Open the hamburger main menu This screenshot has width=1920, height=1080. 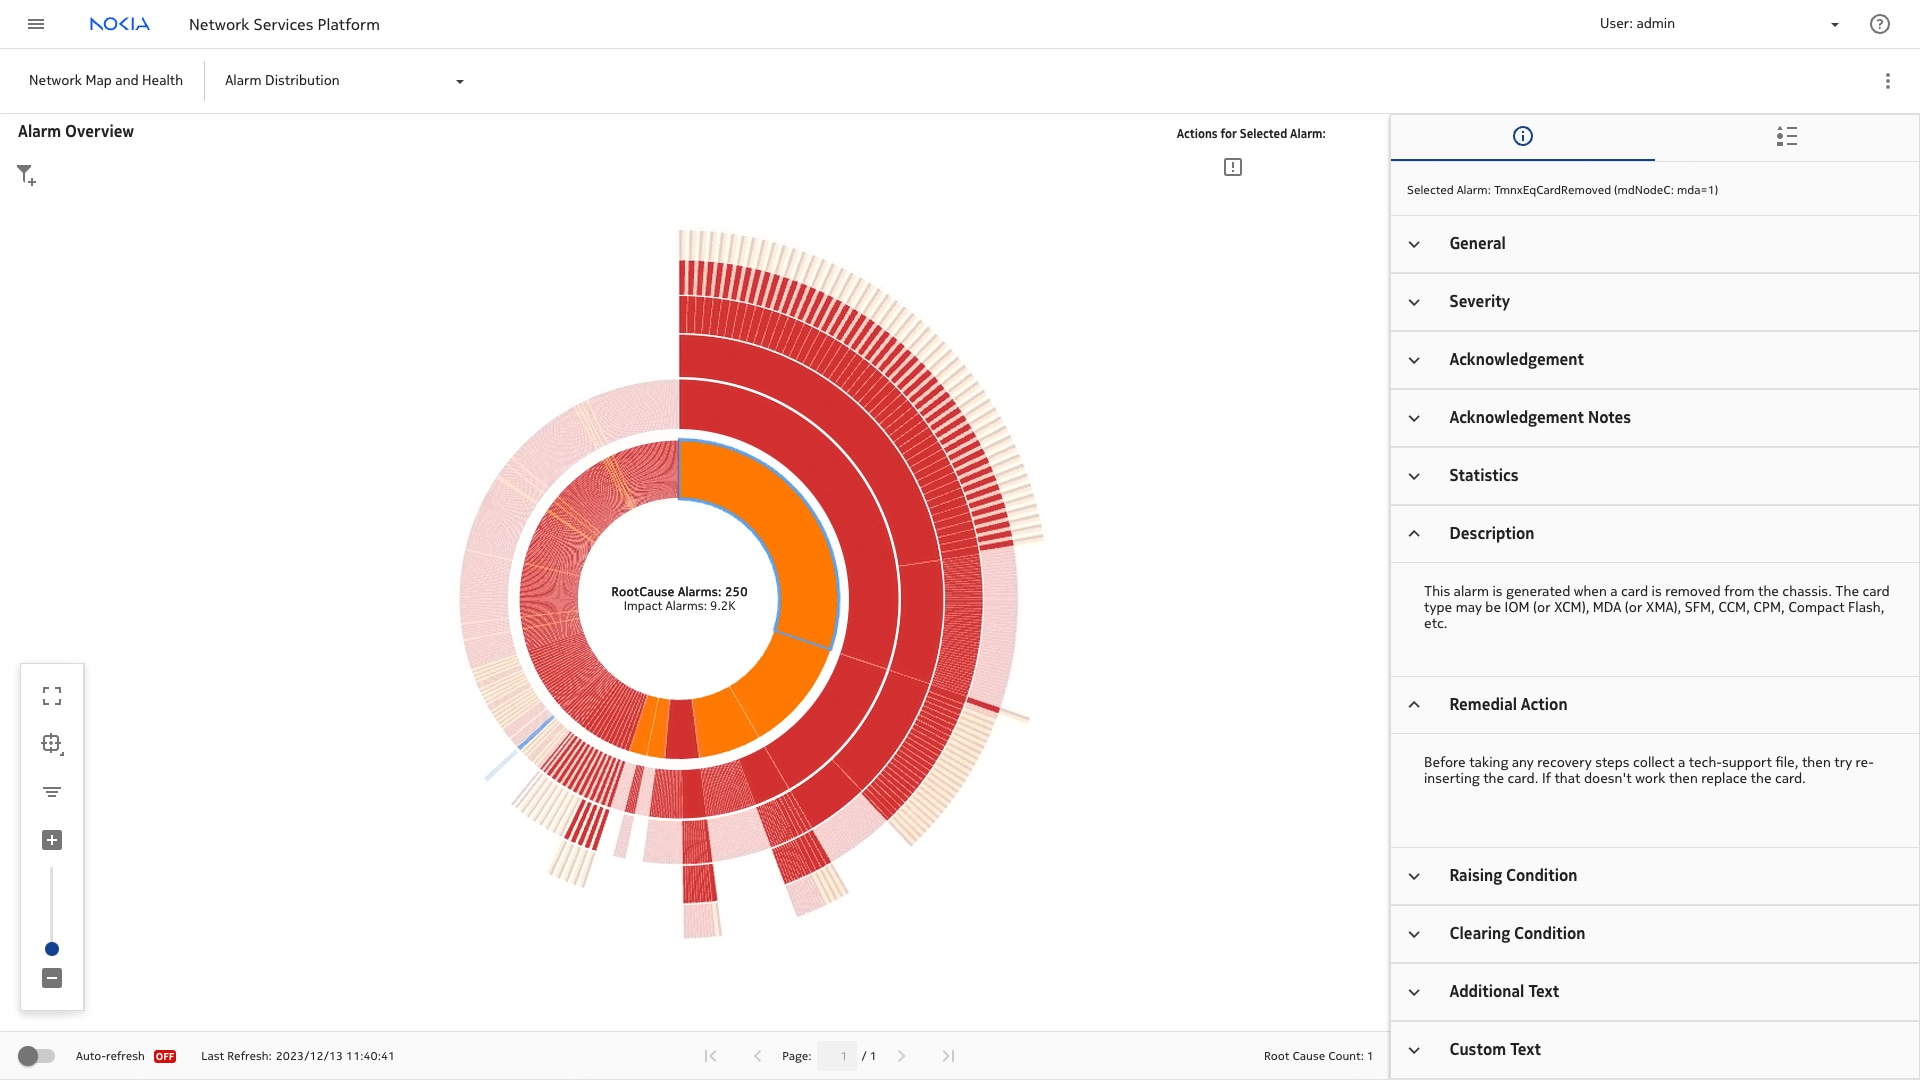tap(36, 24)
